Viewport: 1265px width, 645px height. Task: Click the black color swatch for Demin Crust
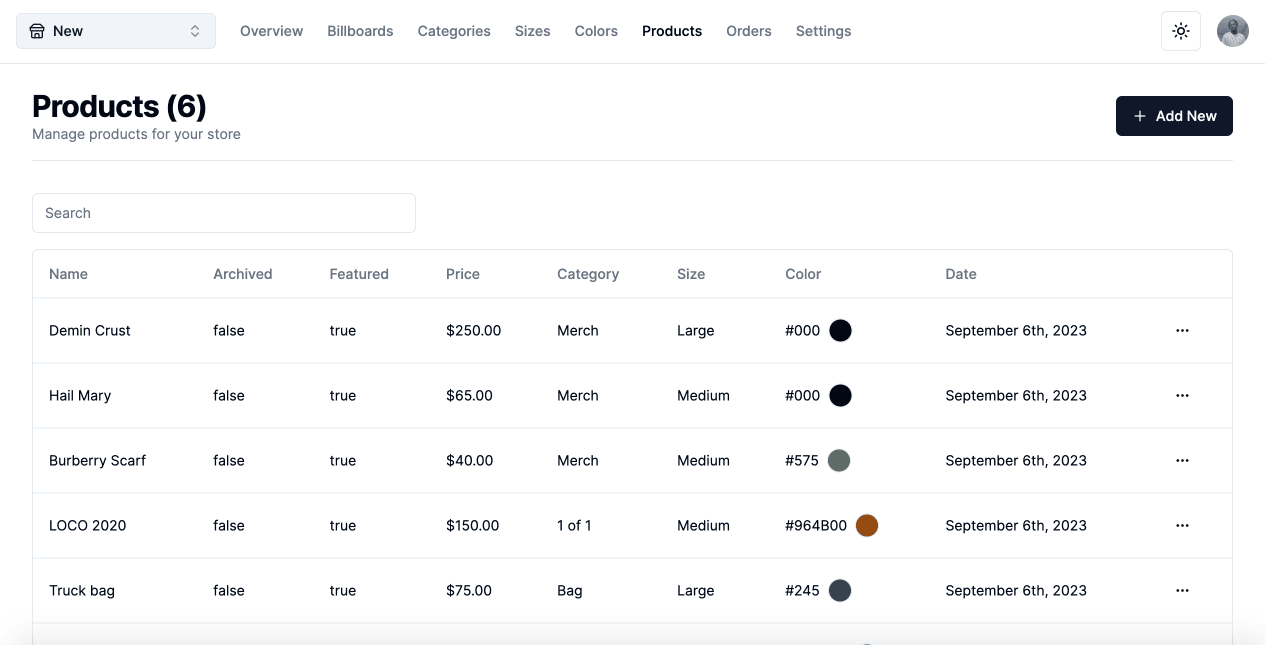pos(840,330)
